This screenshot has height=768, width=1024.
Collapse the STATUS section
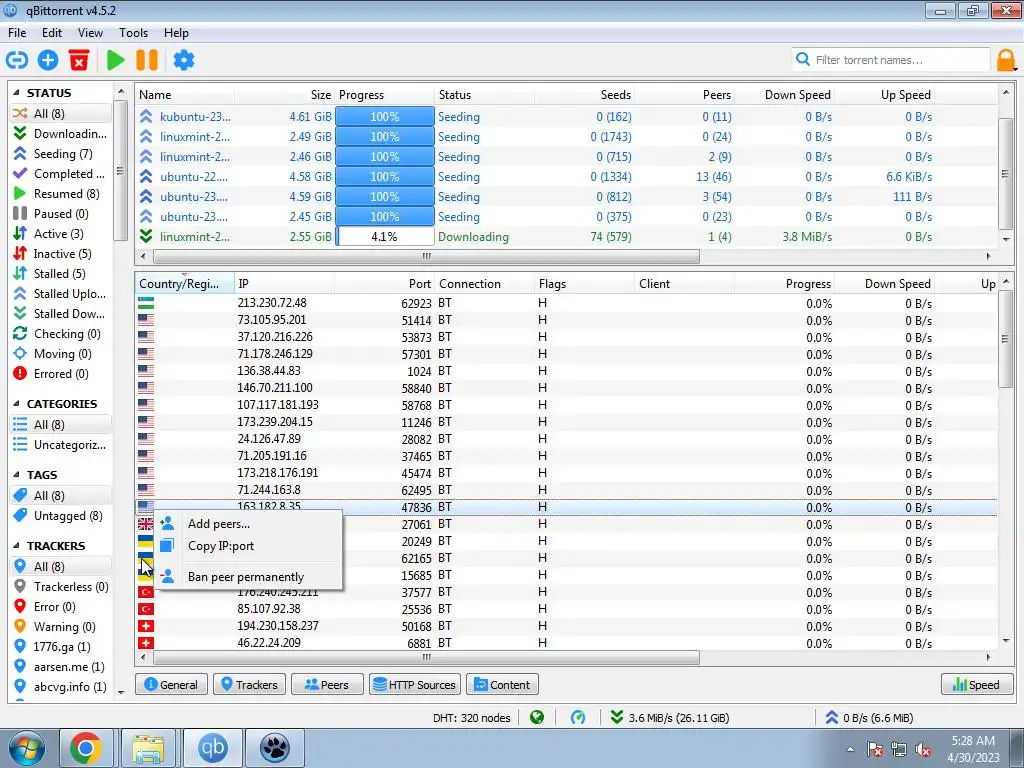click(x=16, y=93)
